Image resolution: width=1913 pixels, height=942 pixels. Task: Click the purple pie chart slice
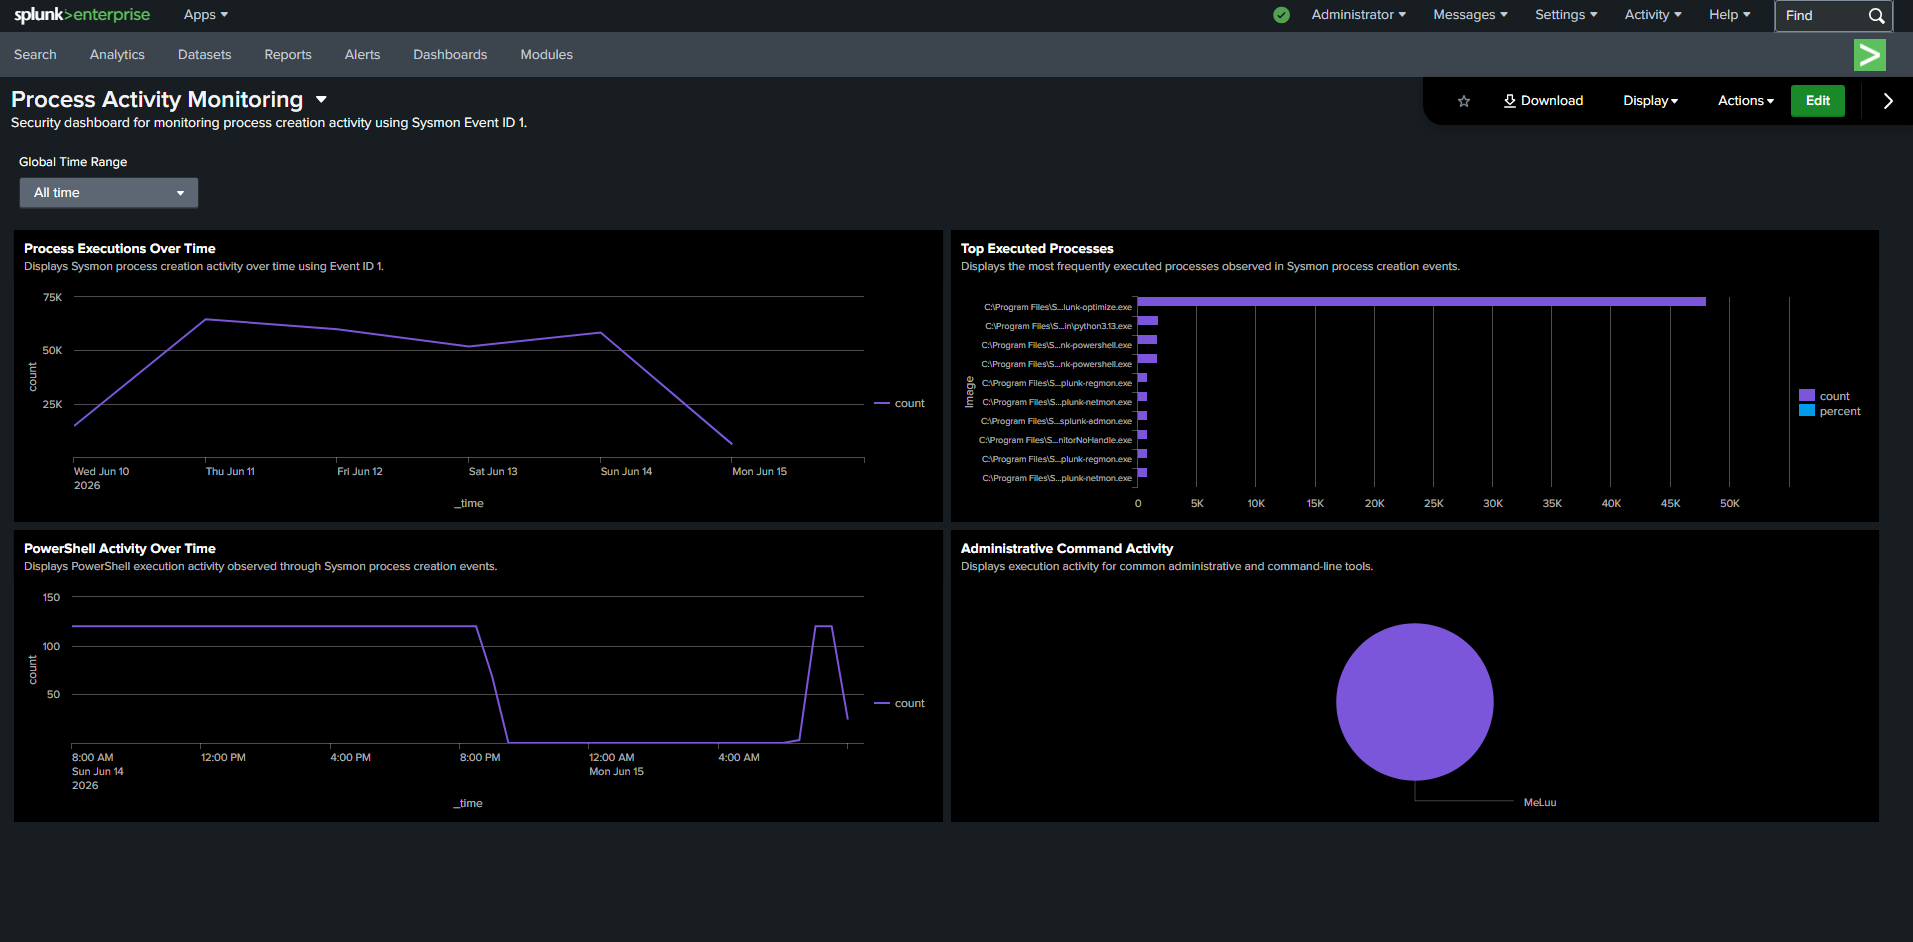pyautogui.click(x=1414, y=702)
